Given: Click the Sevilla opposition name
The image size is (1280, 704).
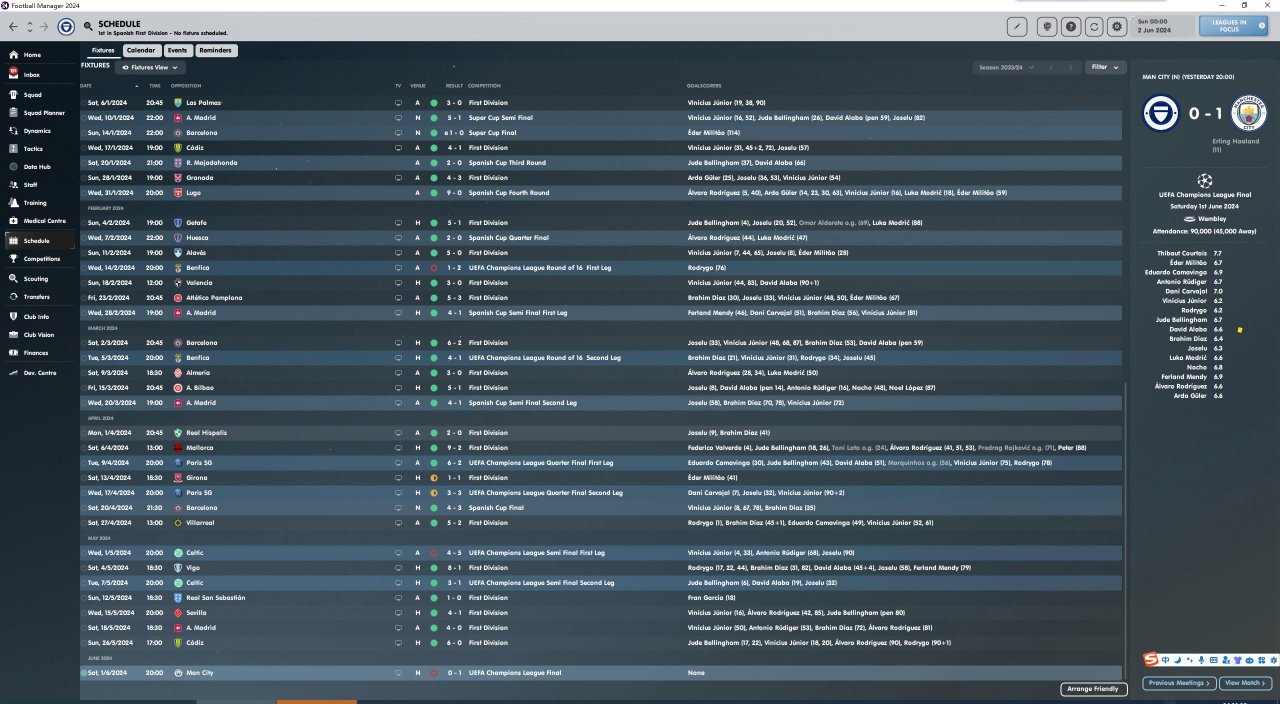Looking at the screenshot, I should (x=194, y=613).
